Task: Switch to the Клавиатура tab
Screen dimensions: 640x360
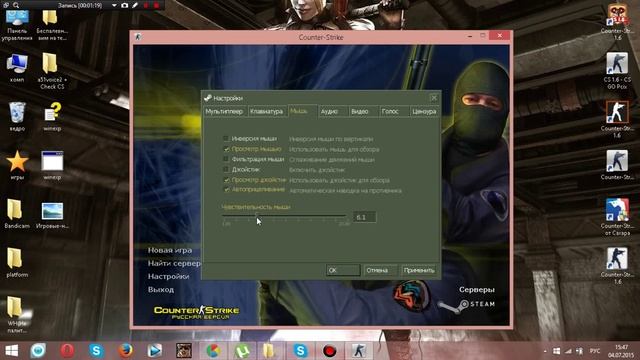Action: [267, 111]
